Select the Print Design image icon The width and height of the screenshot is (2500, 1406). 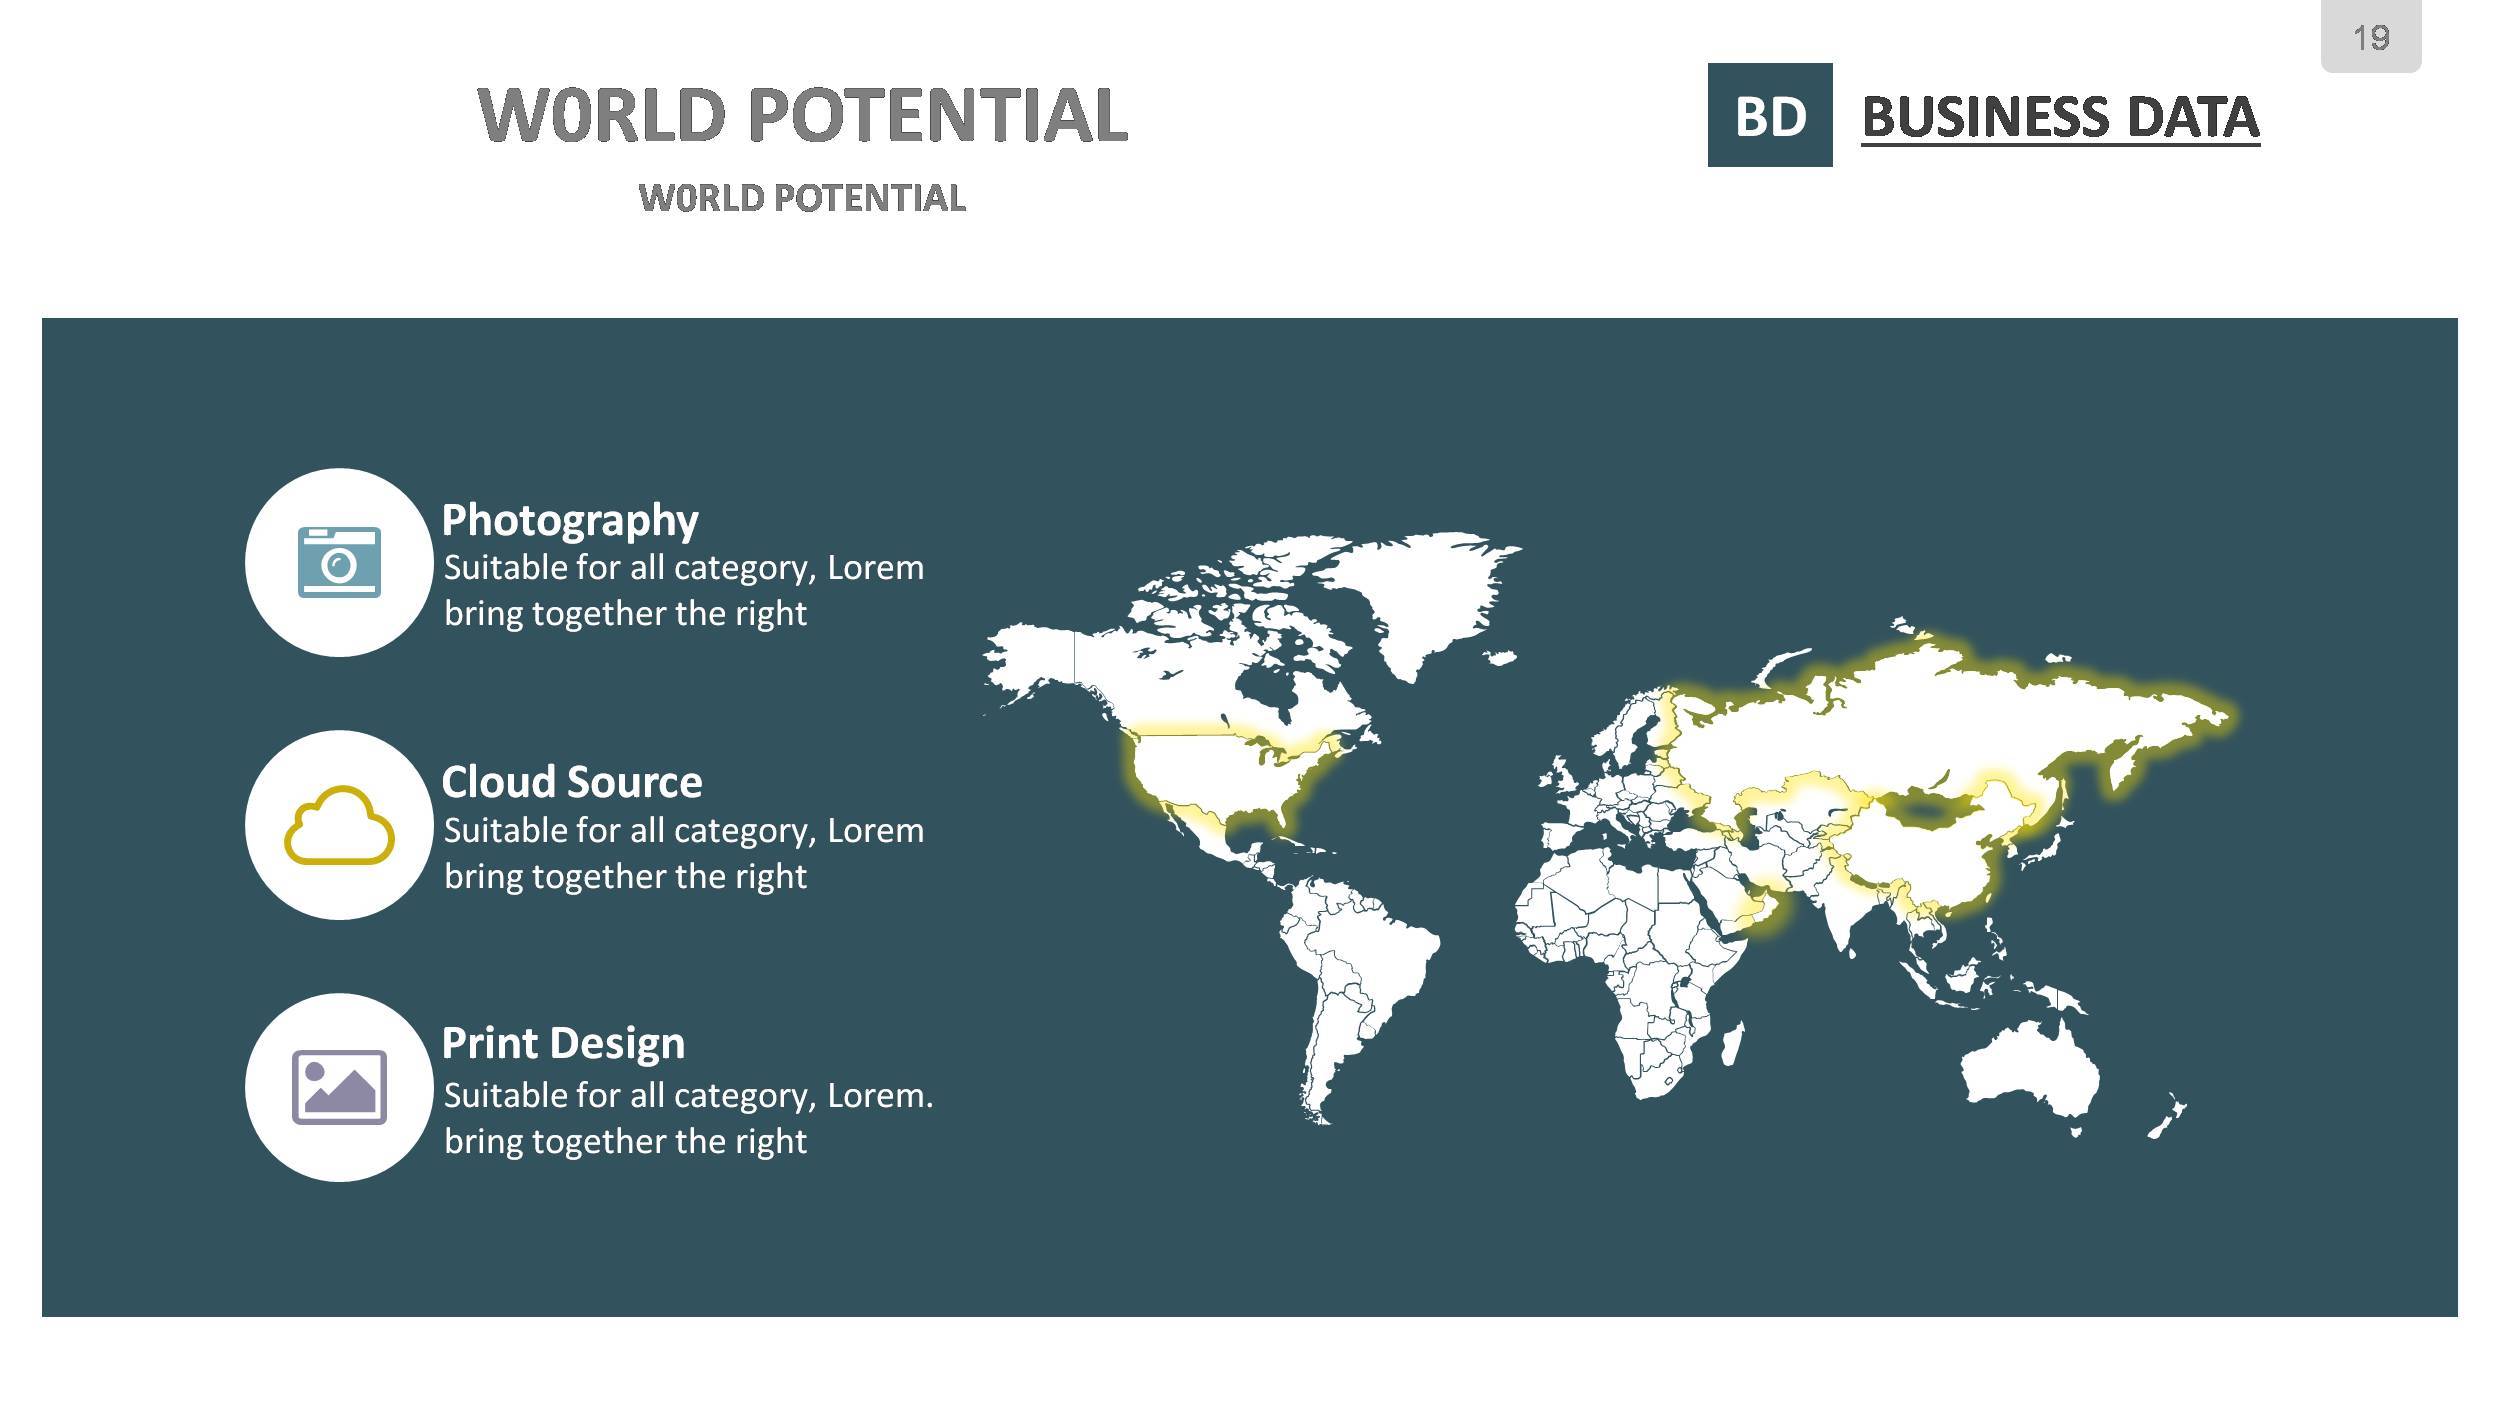pyautogui.click(x=340, y=1088)
